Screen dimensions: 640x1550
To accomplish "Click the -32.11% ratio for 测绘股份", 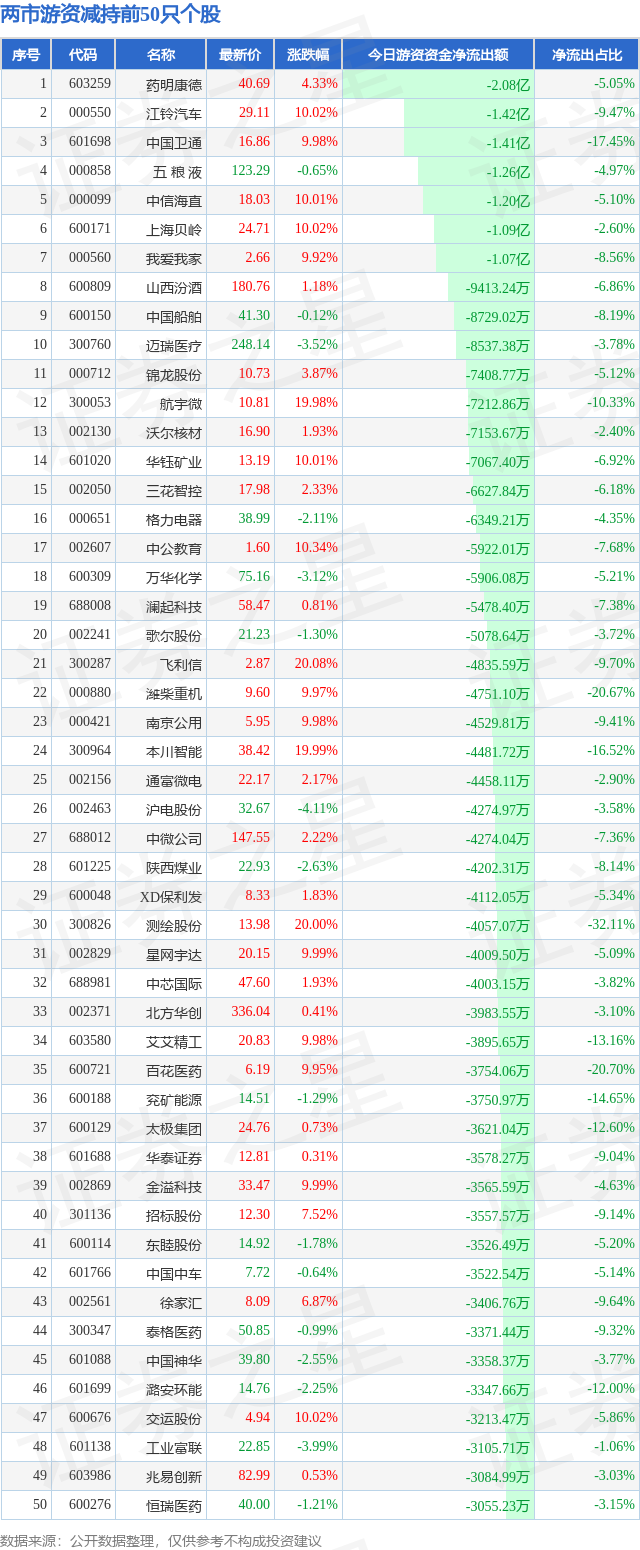I will [611, 925].
